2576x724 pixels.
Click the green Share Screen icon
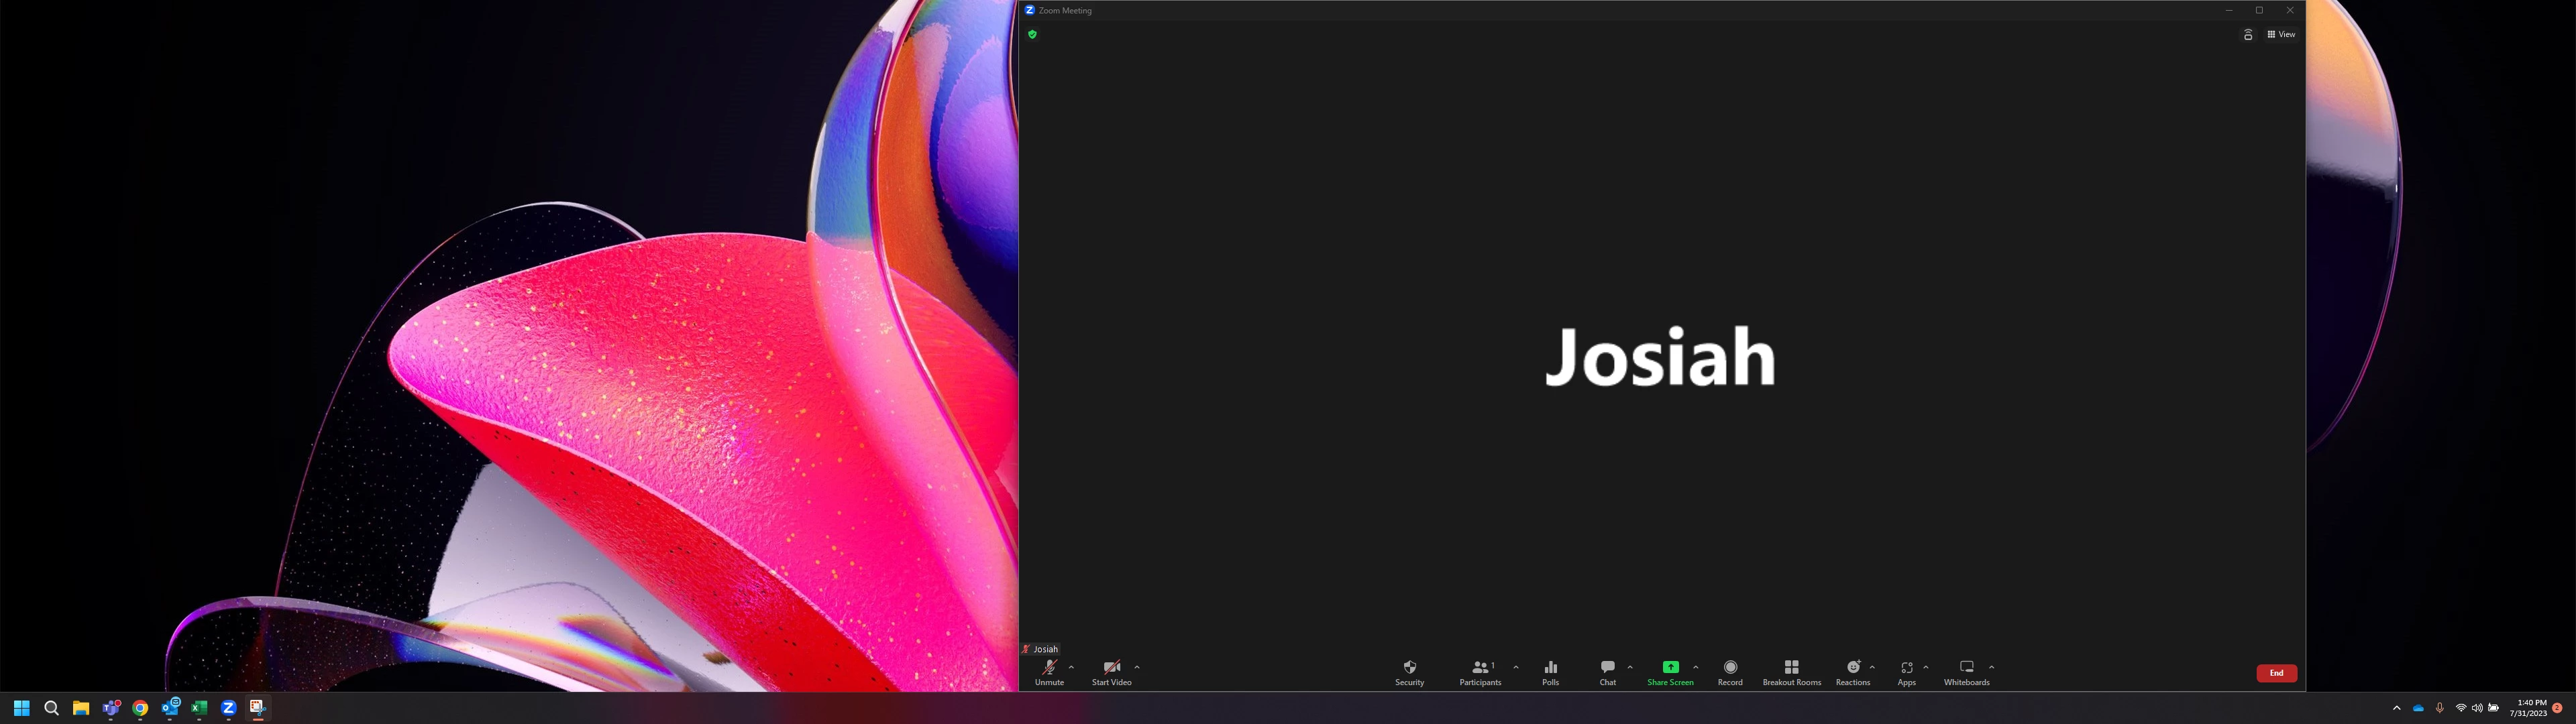pyautogui.click(x=1670, y=667)
